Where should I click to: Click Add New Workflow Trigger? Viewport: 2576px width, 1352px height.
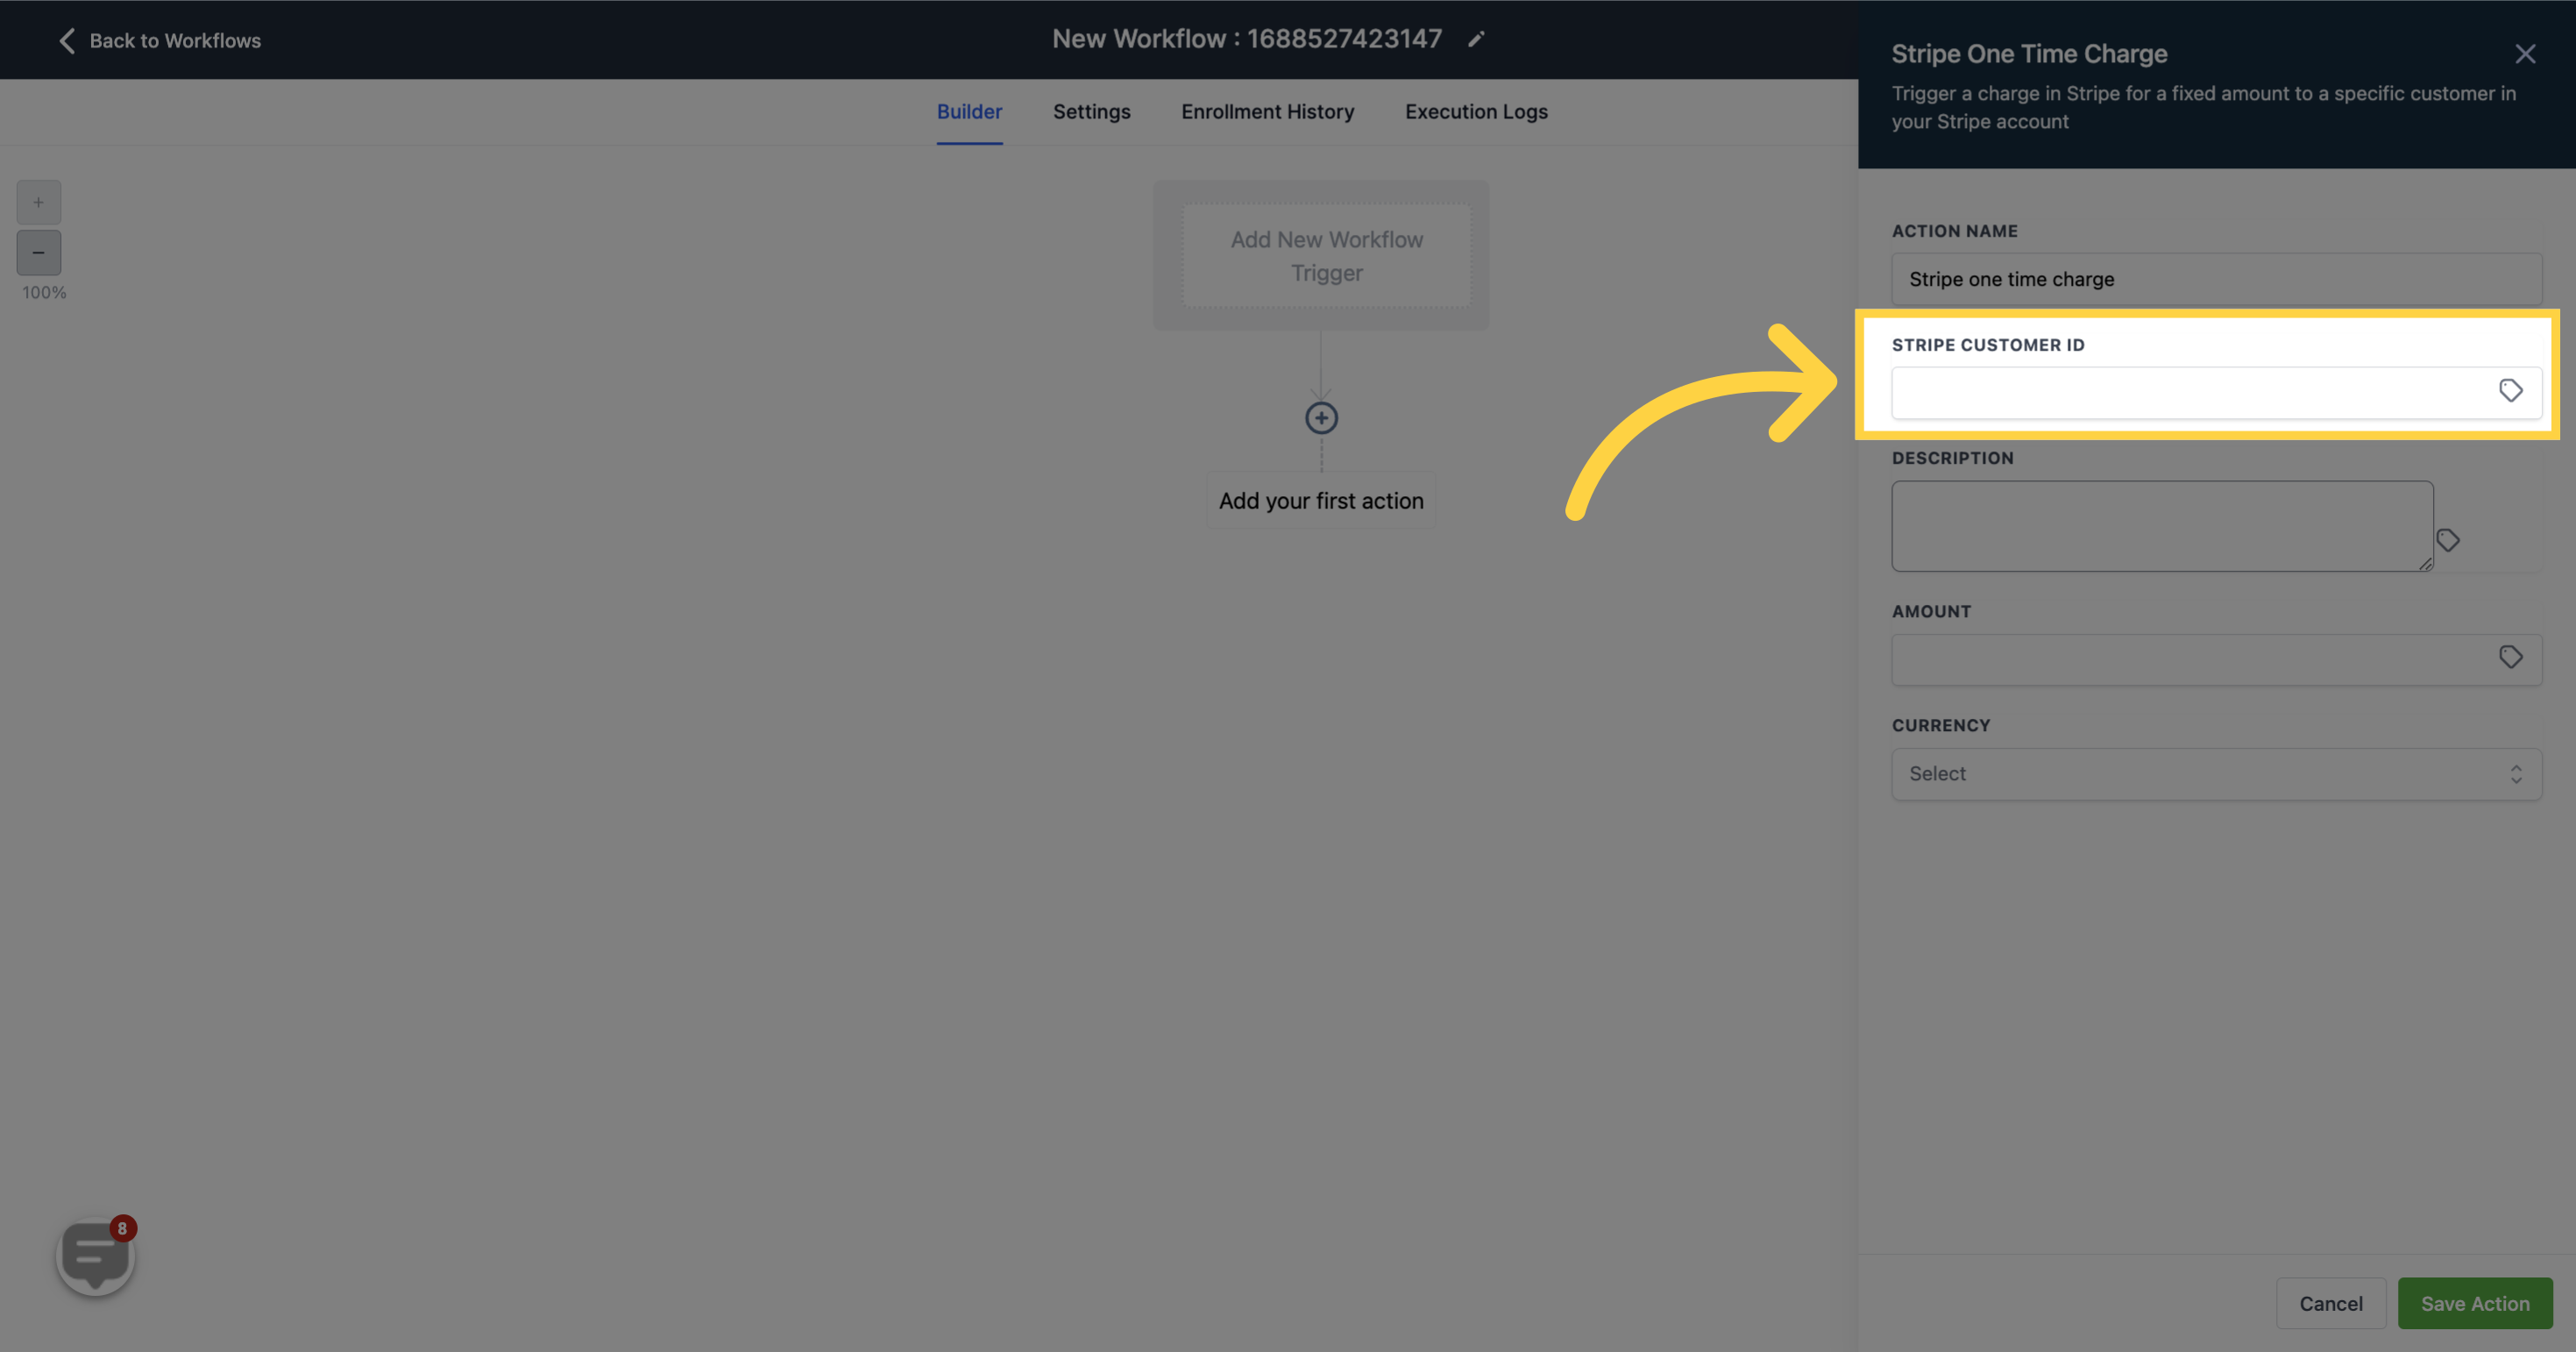(1326, 256)
